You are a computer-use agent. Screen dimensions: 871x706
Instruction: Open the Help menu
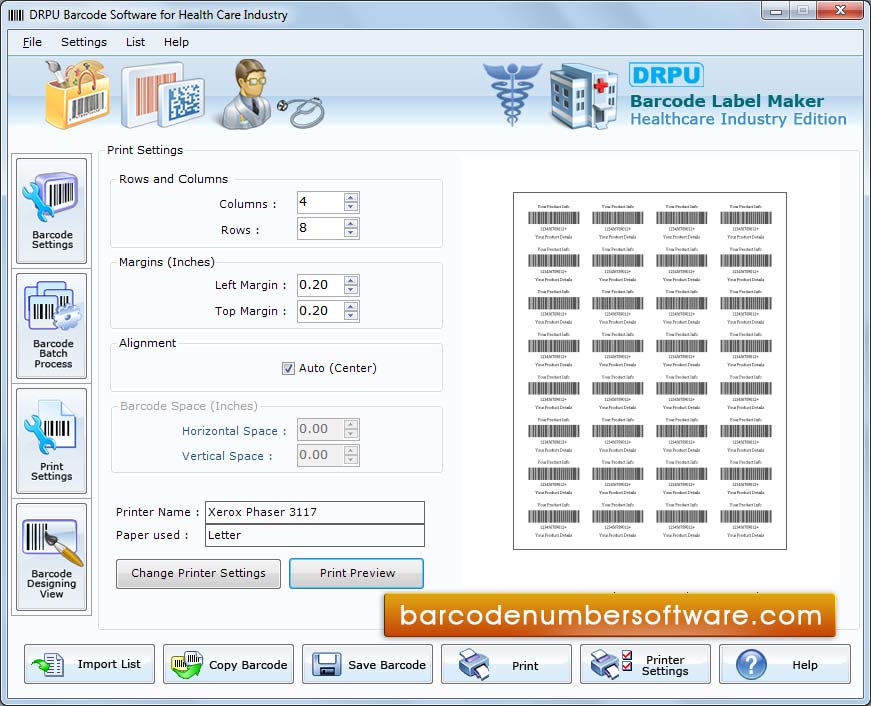pyautogui.click(x=176, y=42)
